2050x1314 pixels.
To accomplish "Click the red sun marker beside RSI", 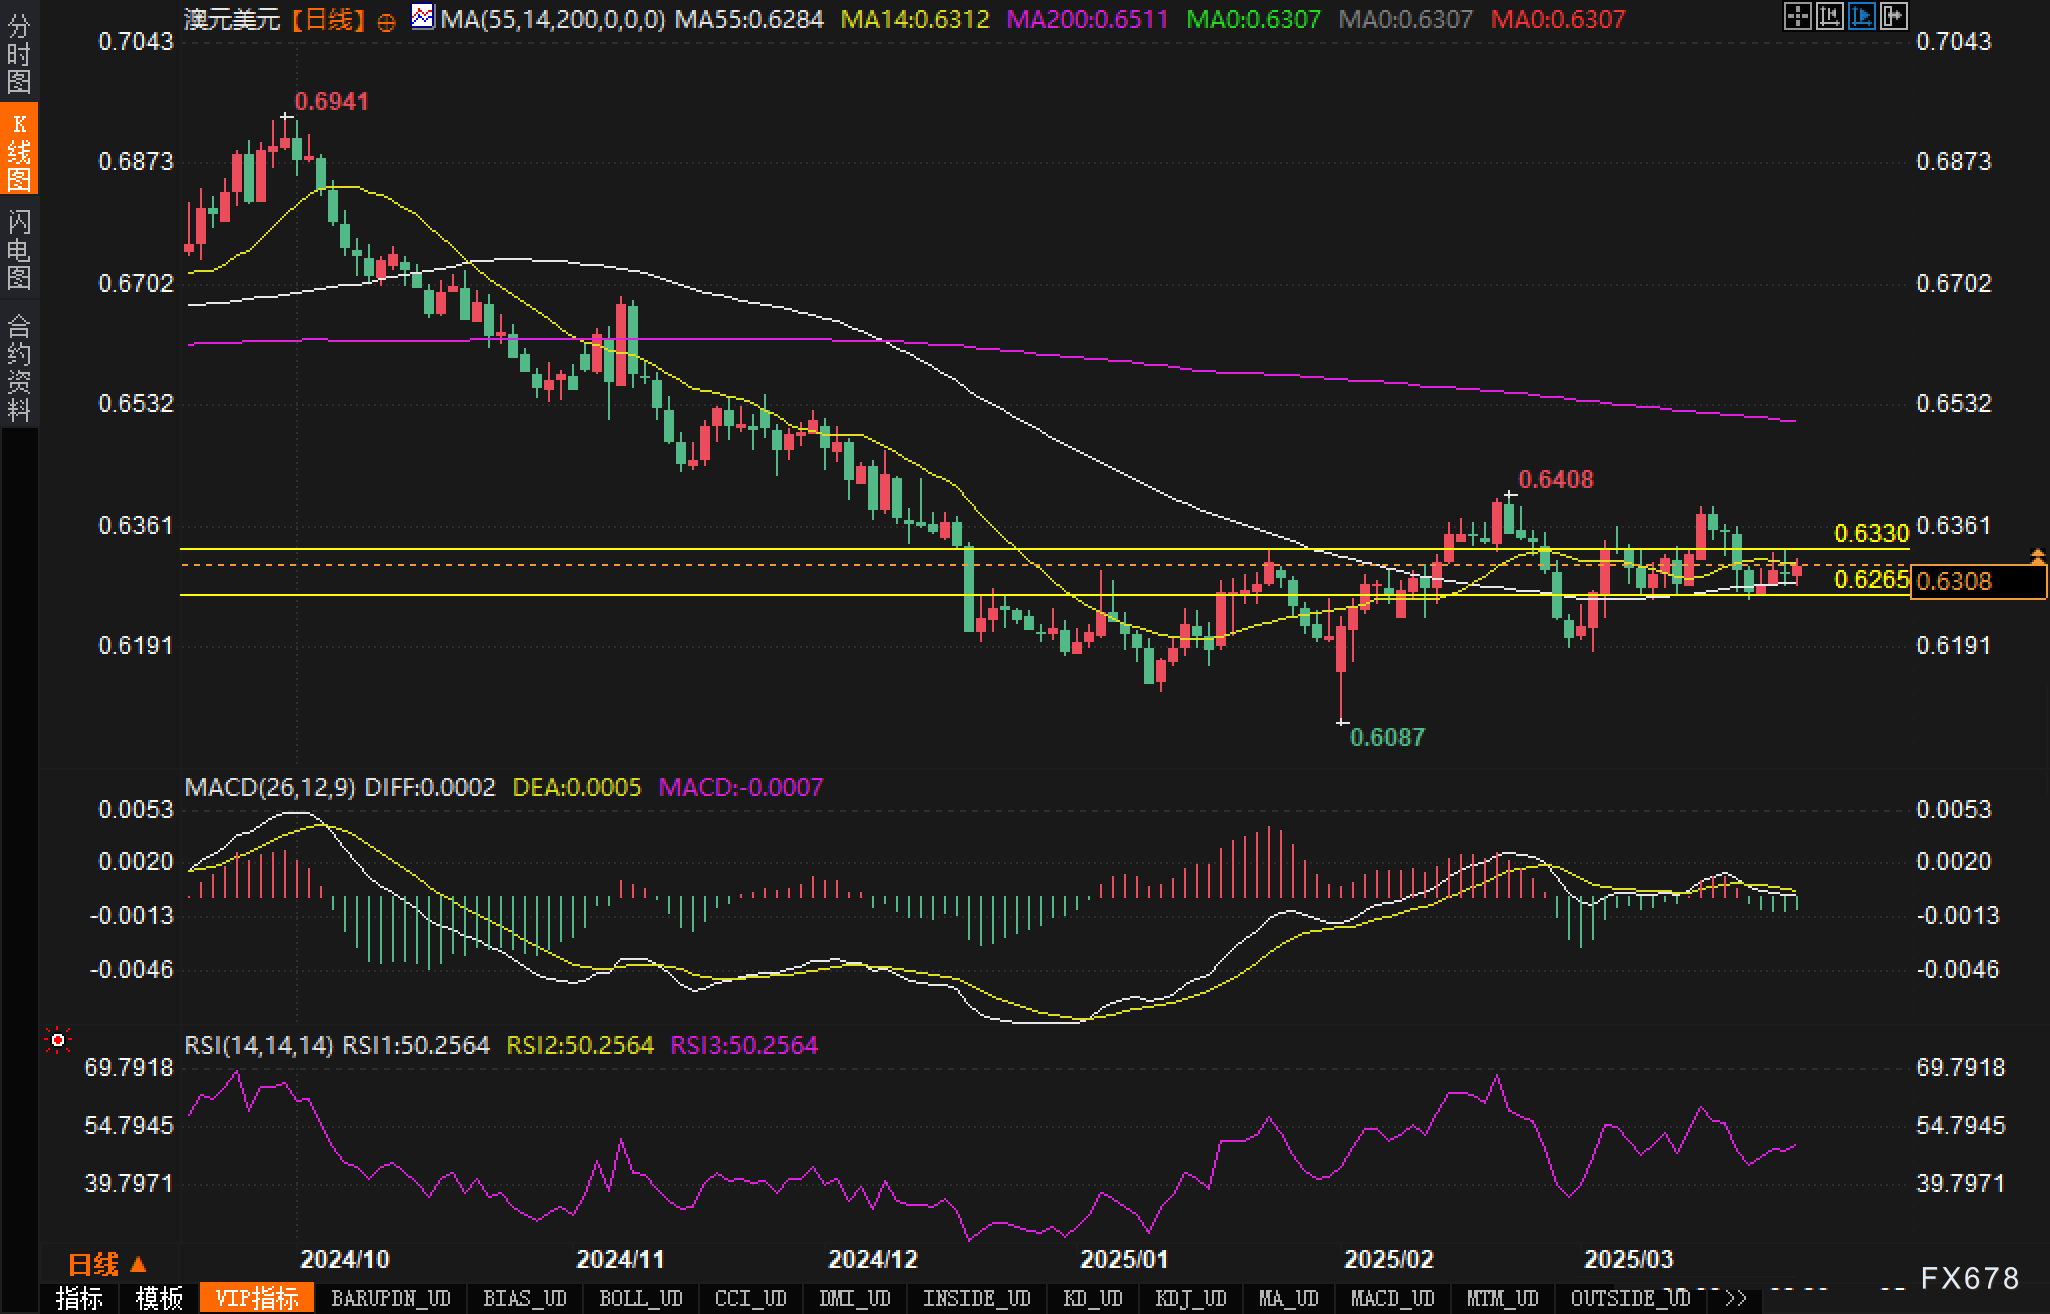I will [x=58, y=1041].
